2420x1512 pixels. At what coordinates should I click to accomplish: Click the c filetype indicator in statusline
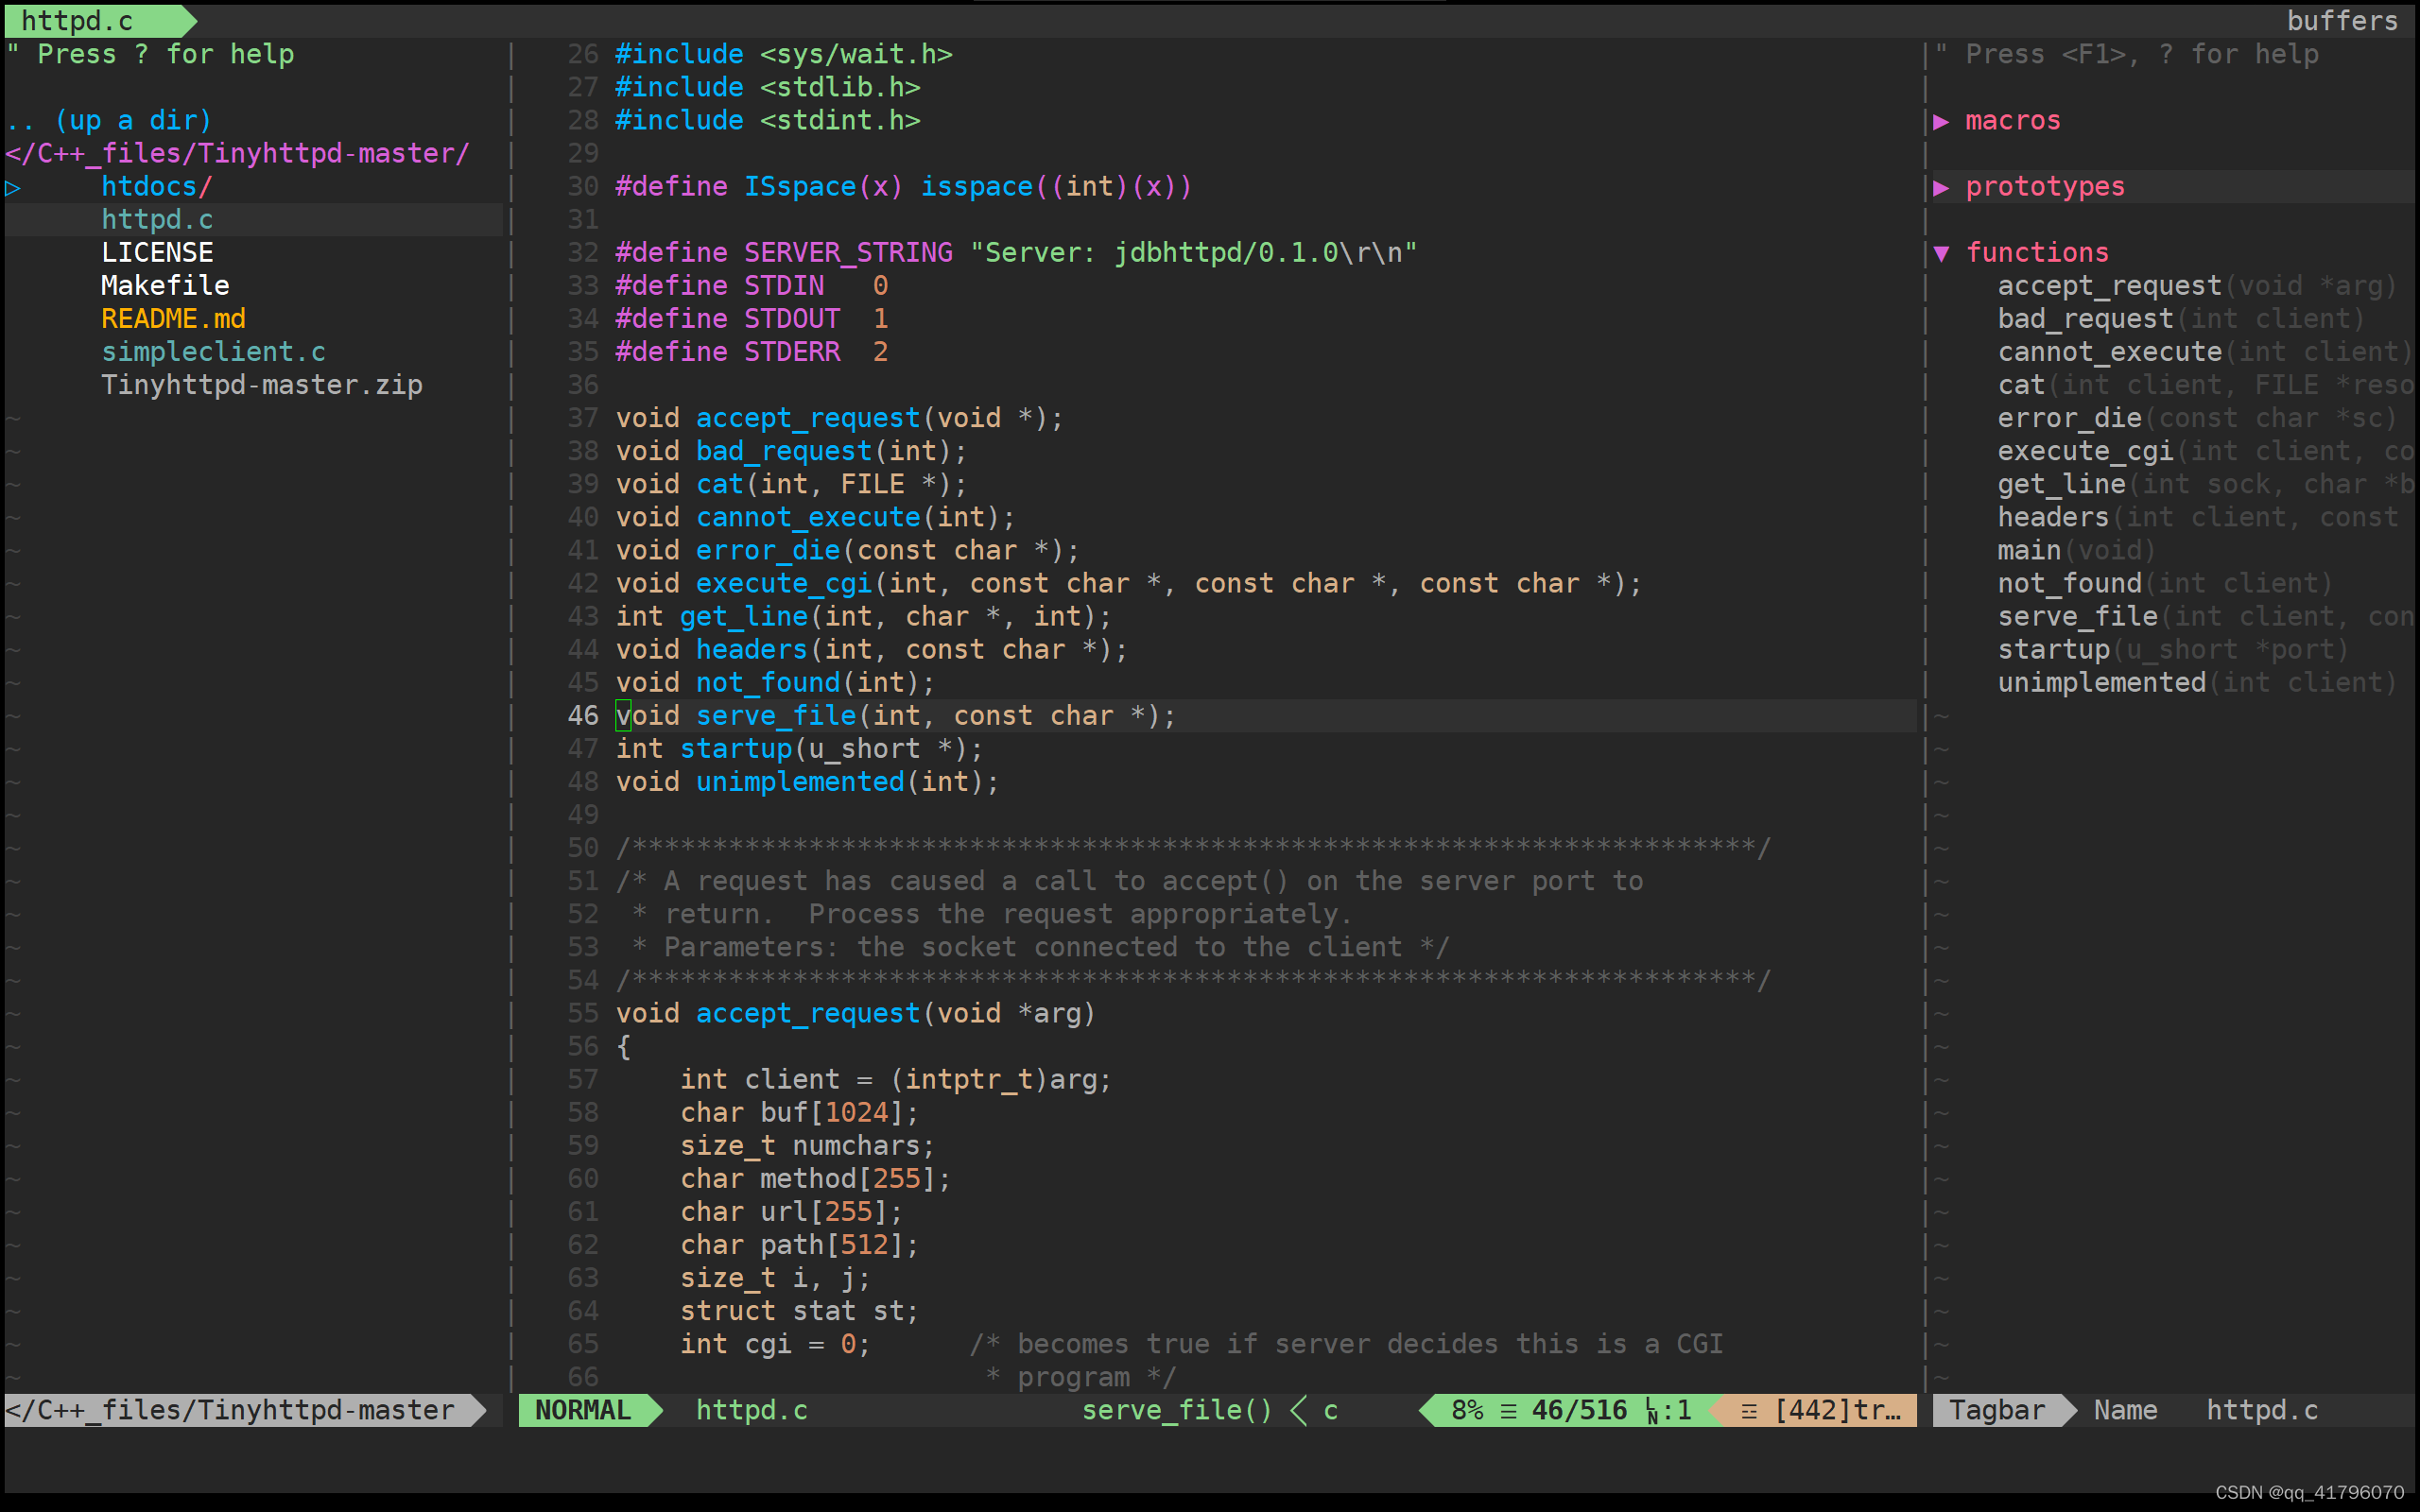tap(1331, 1410)
